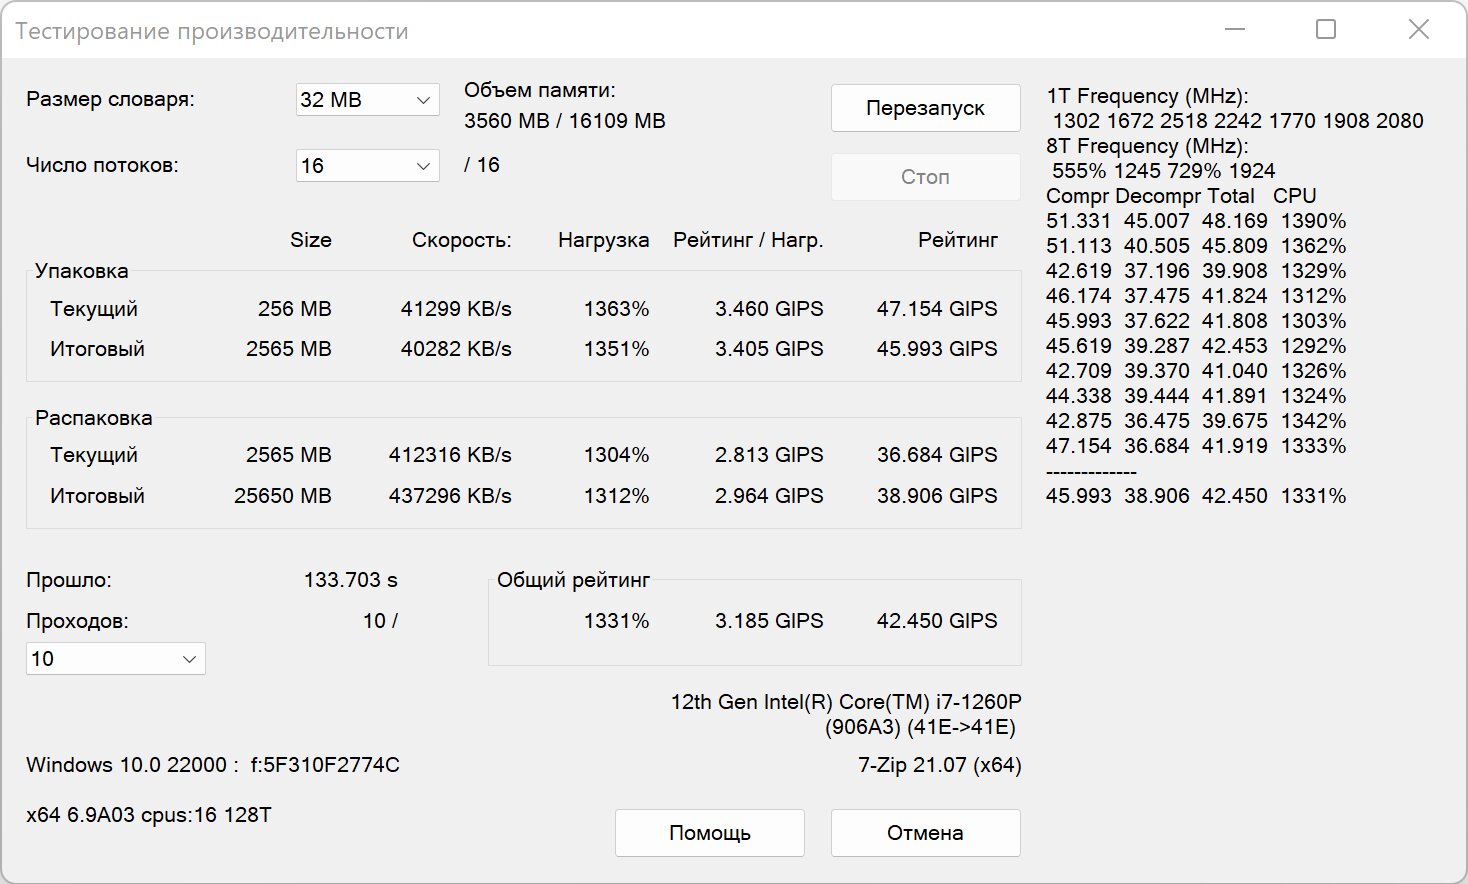Image resolution: width=1468 pixels, height=884 pixels.
Task: Select the window title Тестирование производительности
Action: click(212, 31)
